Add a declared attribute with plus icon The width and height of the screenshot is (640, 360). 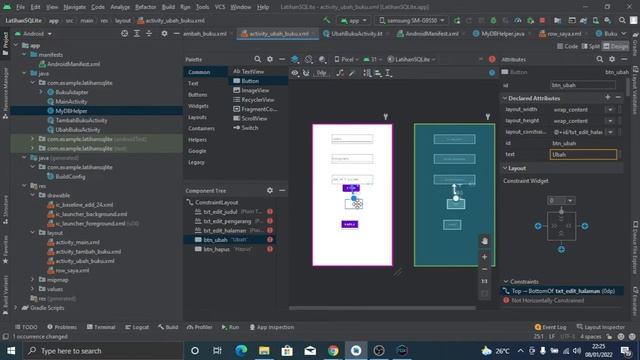pos(608,97)
